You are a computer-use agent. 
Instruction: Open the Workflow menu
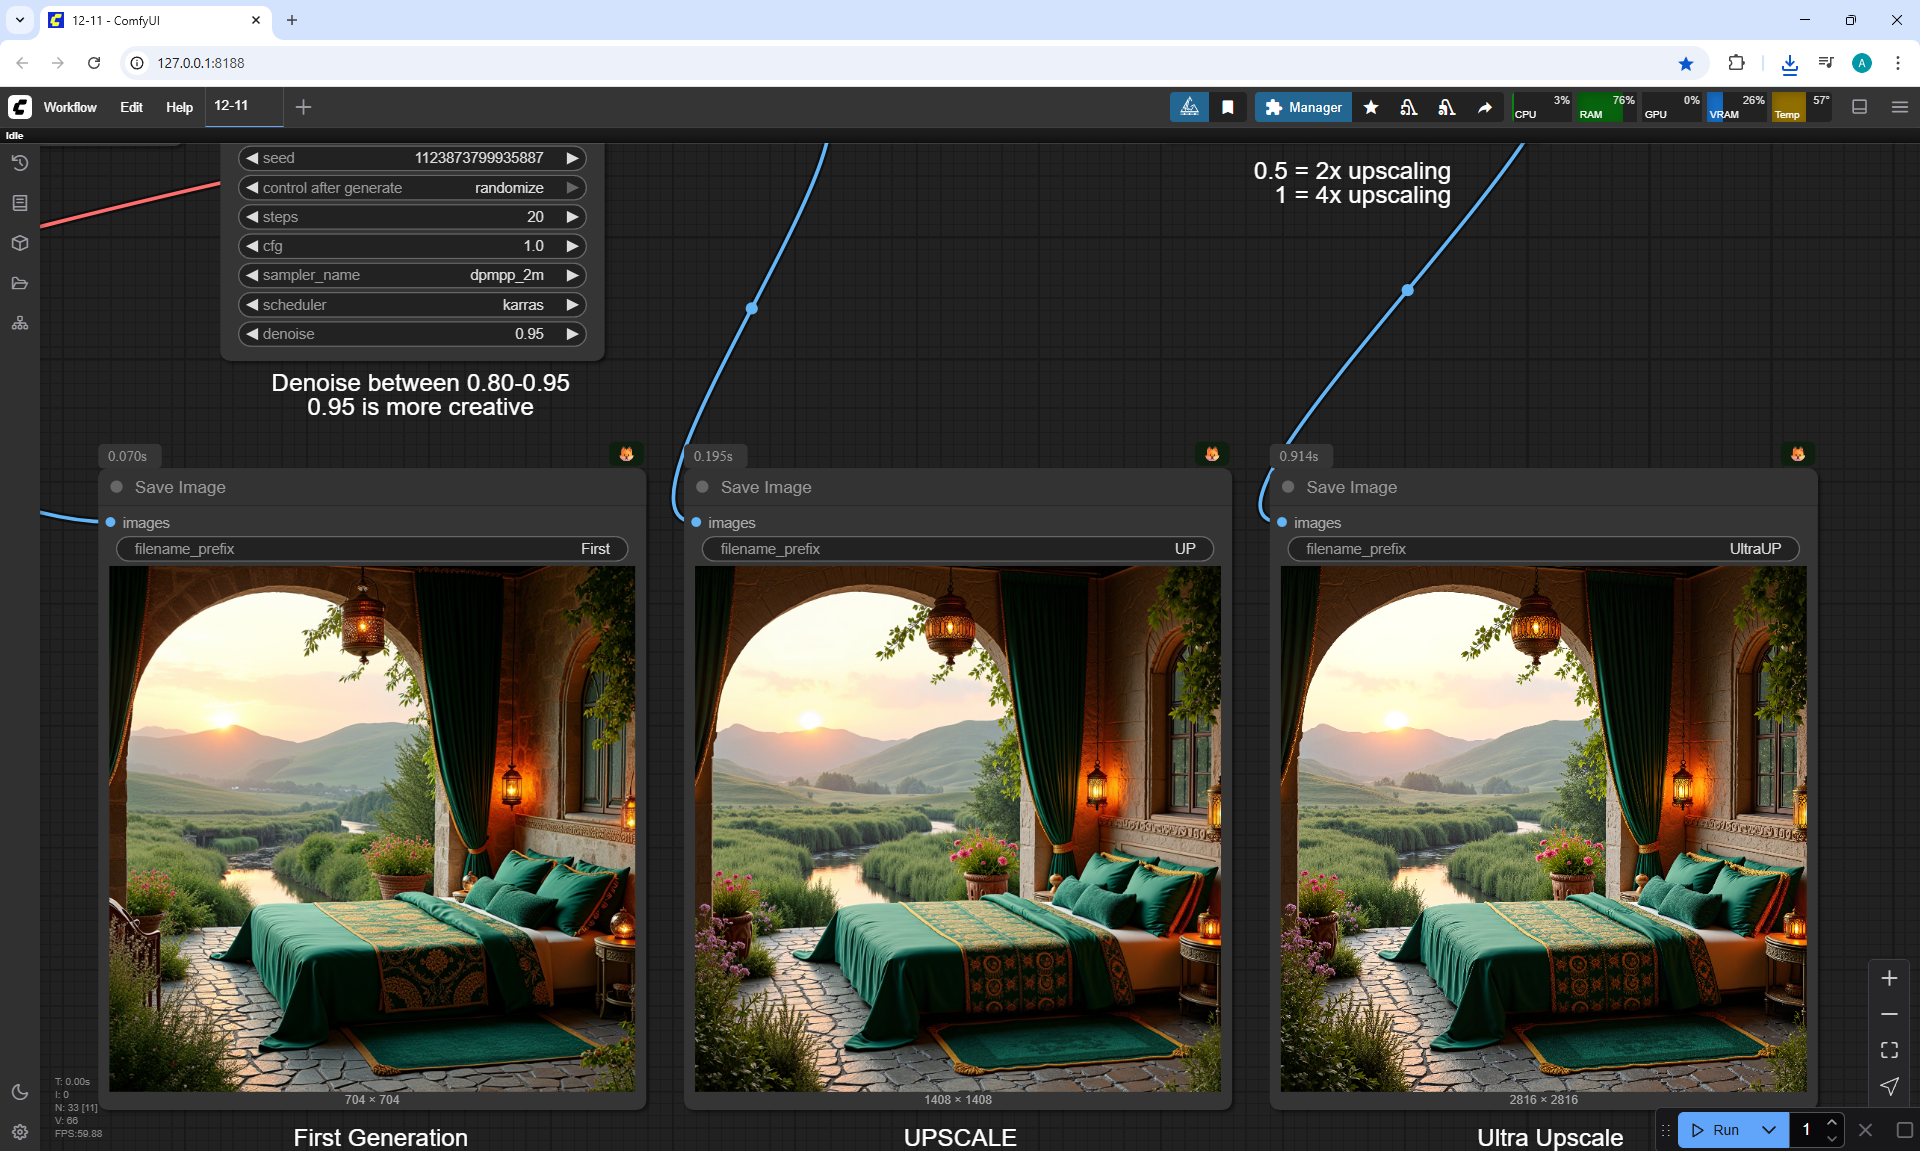click(x=70, y=107)
